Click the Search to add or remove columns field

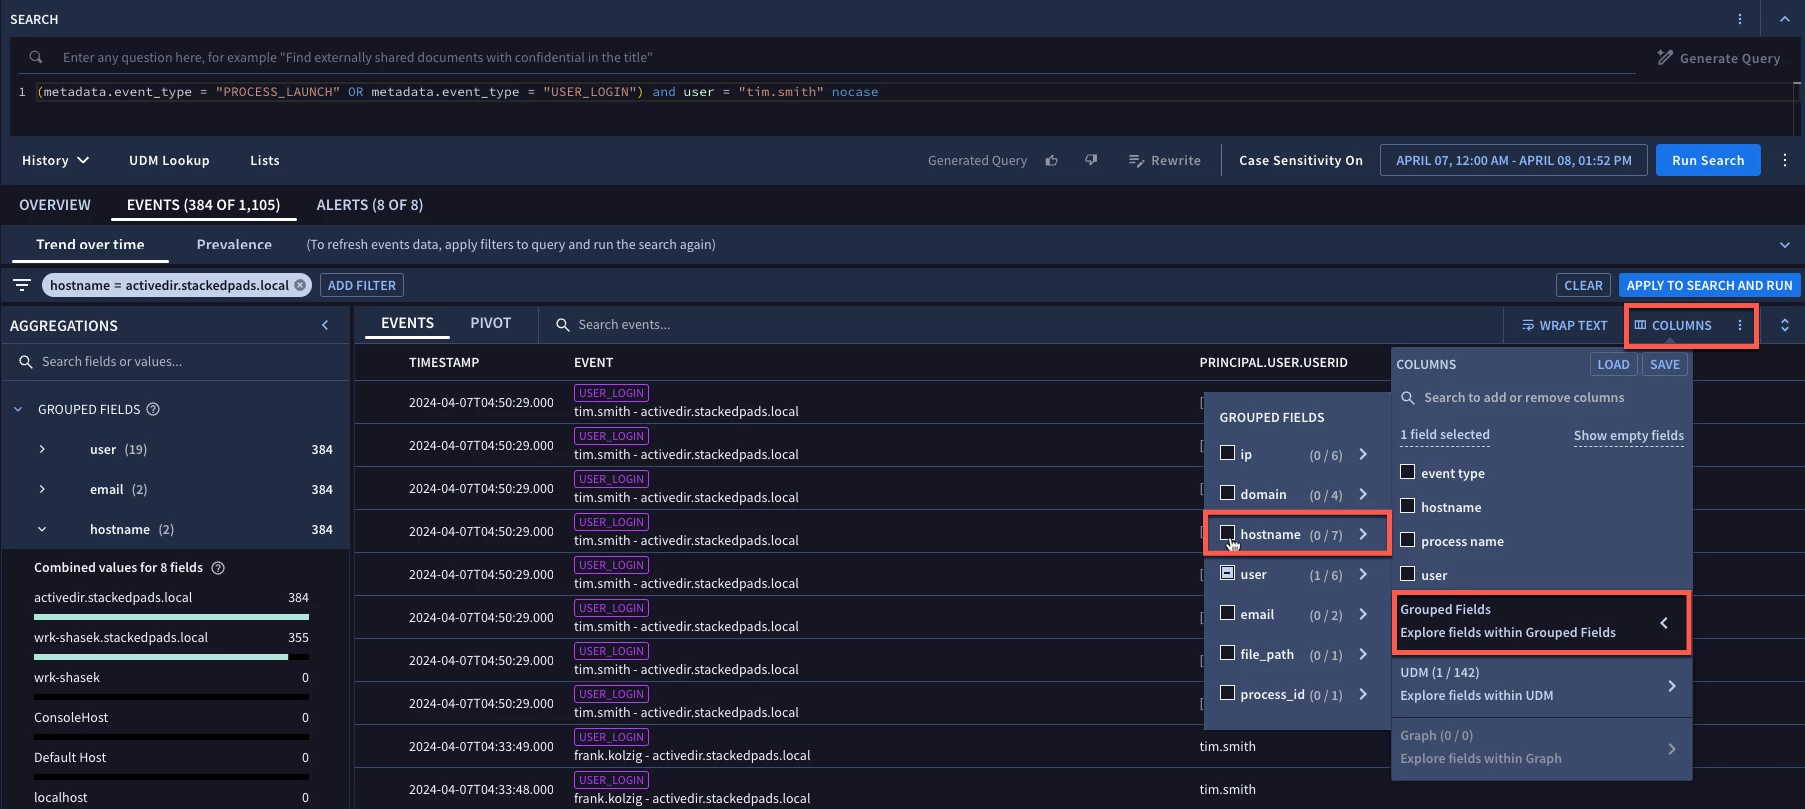(x=1540, y=397)
